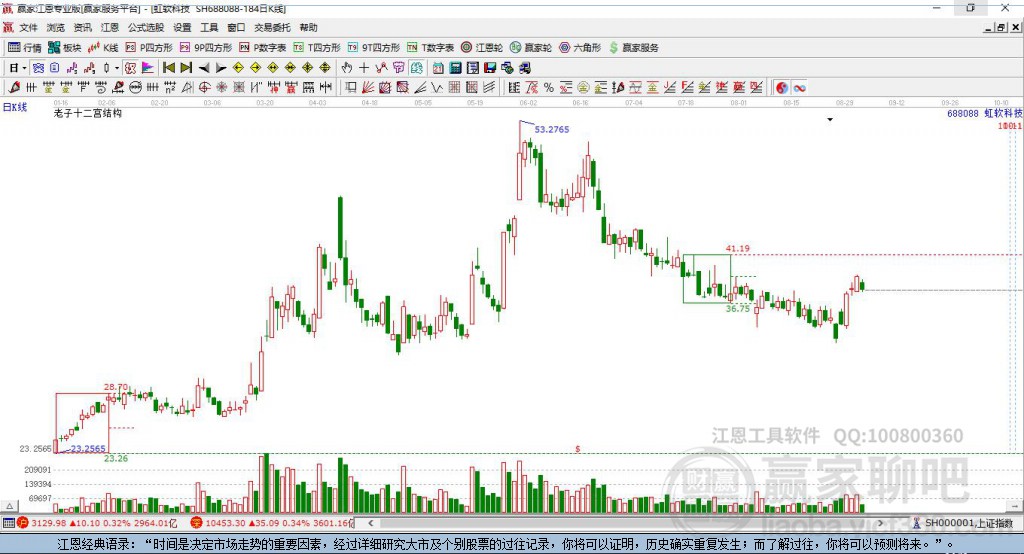Screen dimensions: 1024x554
Task: Click the 日K线 period label
Action: click(15, 107)
